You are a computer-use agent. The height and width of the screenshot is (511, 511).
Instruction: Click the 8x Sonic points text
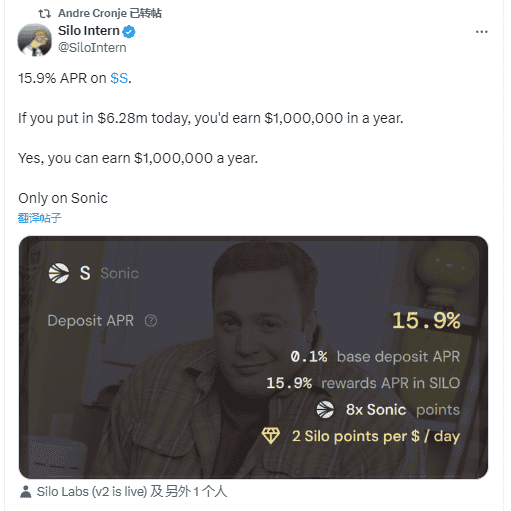403,410
